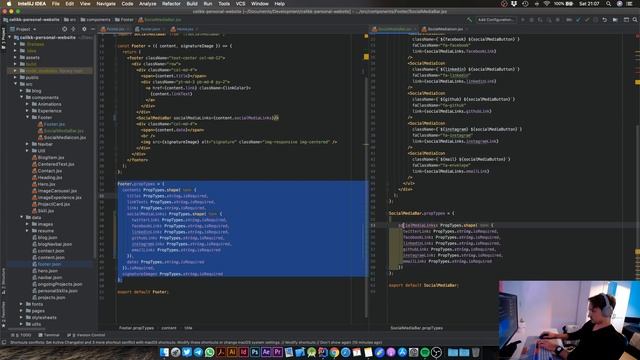Open Twitter from the dock
Viewport: 640px width, 360px height.
point(187,352)
